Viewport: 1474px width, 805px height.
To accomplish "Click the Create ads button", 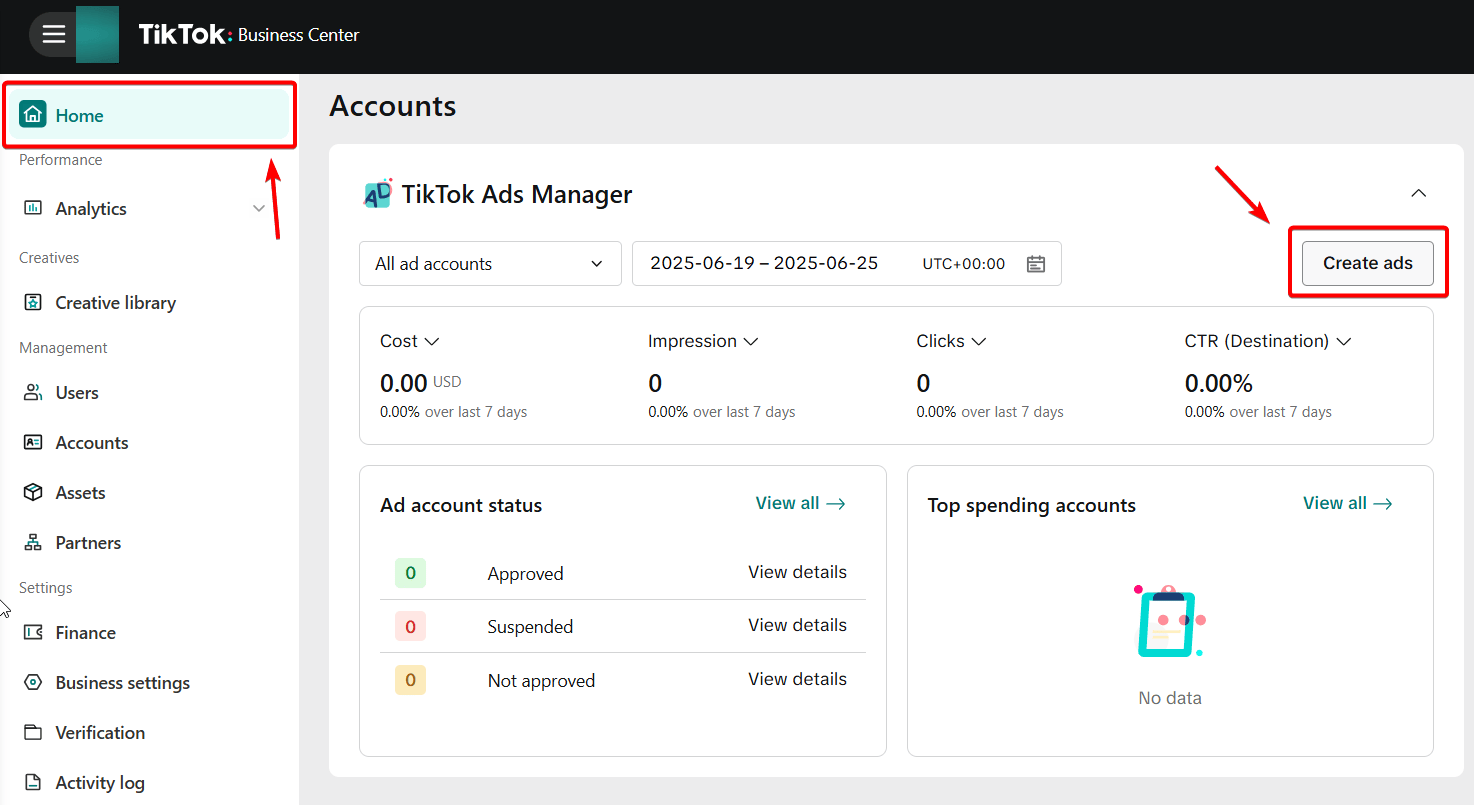I will [x=1367, y=263].
